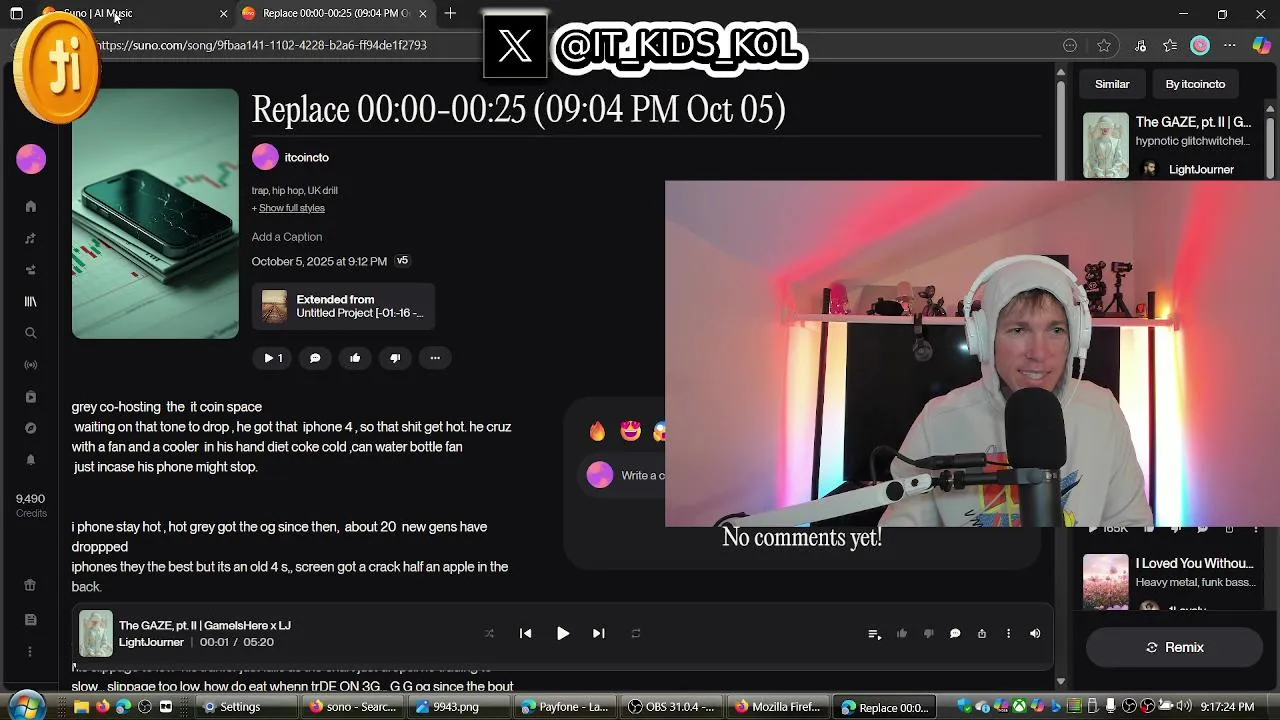
Task: Mute audio with the player volume icon
Action: pyautogui.click(x=1035, y=634)
